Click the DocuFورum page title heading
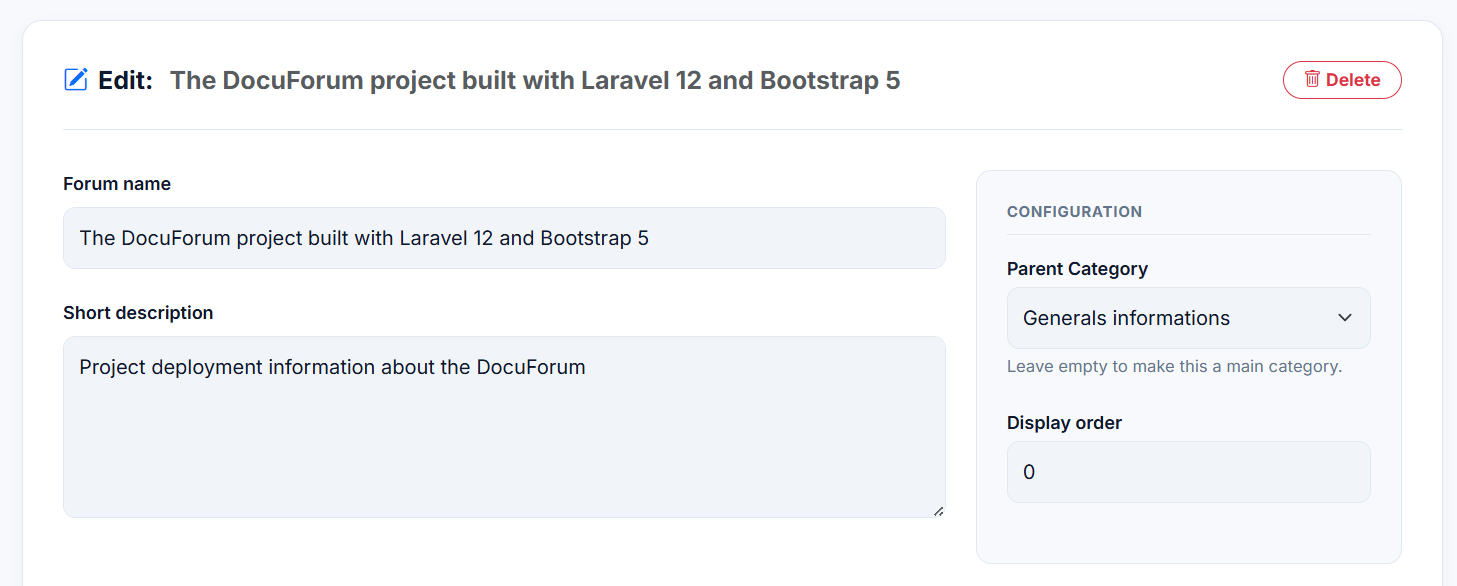 tap(535, 80)
